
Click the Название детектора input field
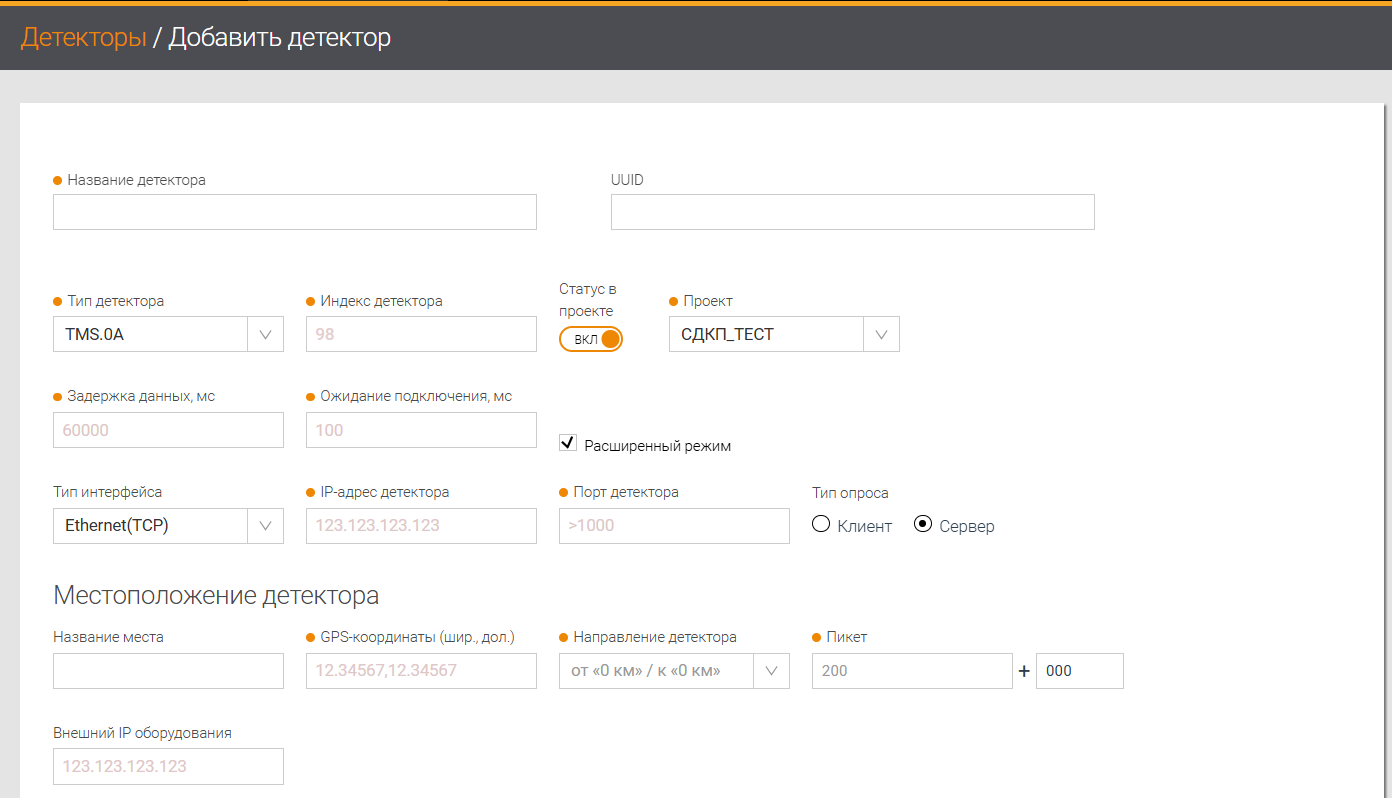click(294, 212)
